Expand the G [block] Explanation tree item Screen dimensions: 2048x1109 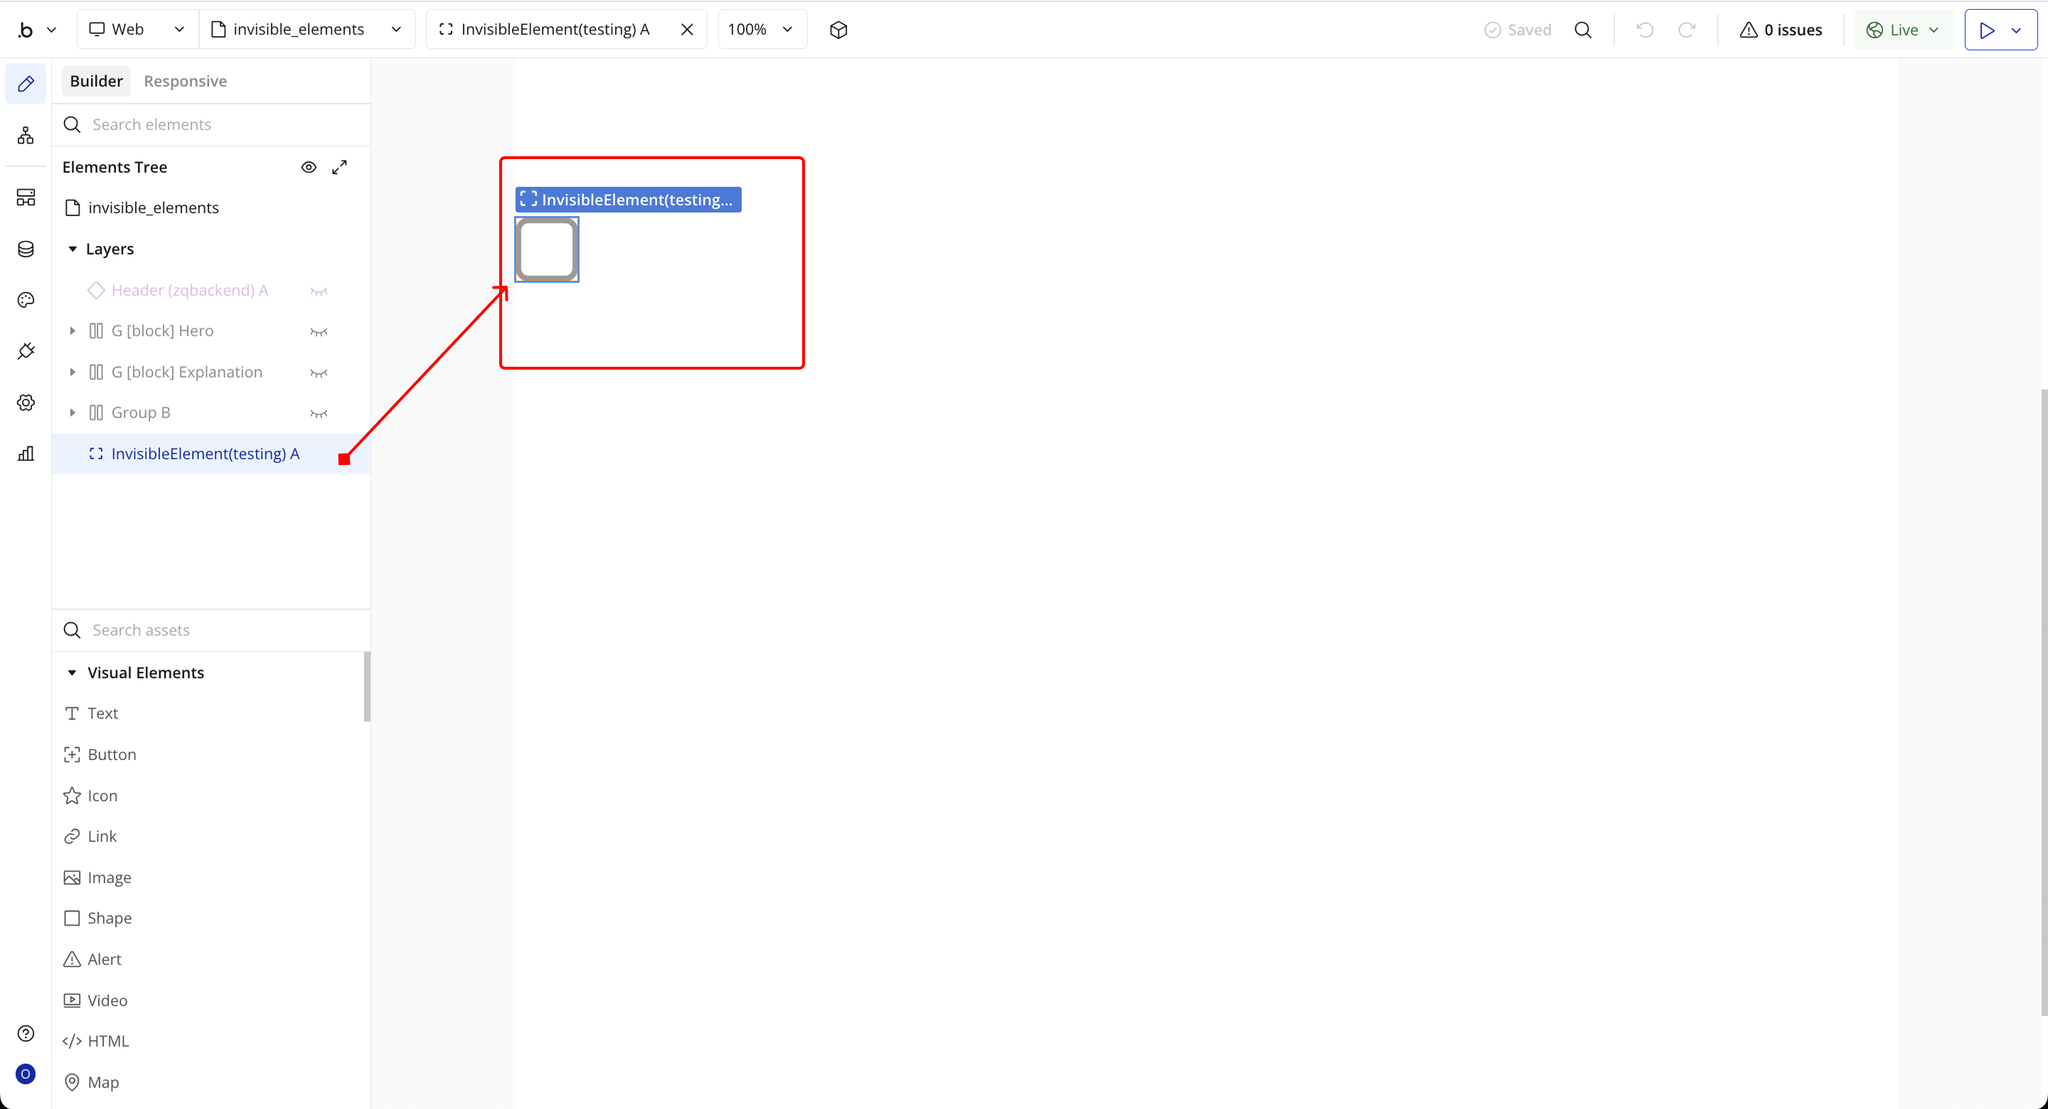click(72, 372)
